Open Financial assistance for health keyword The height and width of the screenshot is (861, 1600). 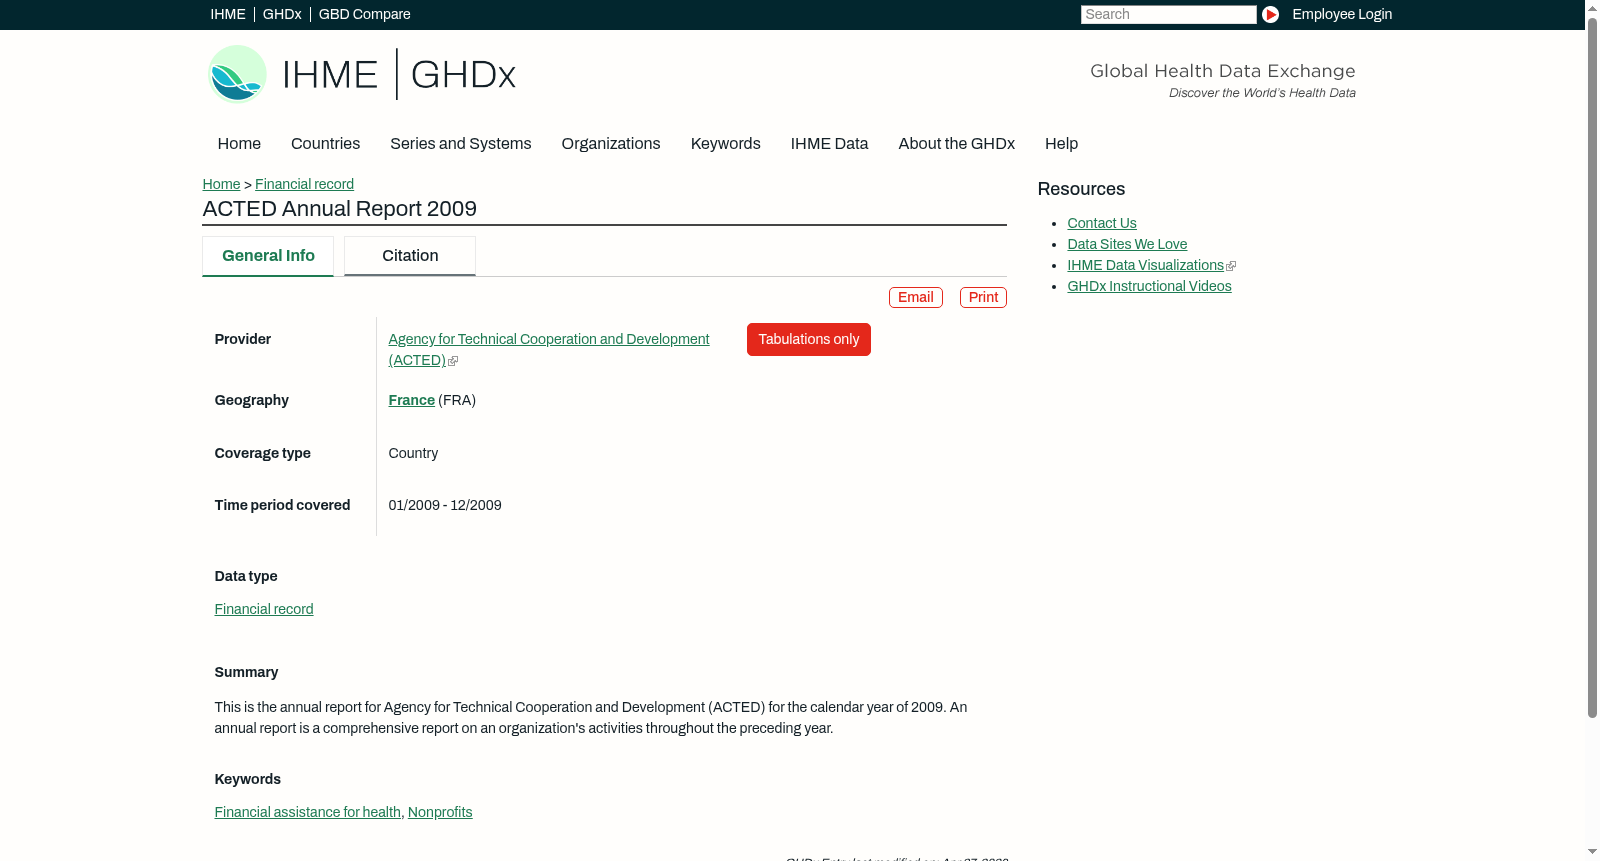click(x=308, y=812)
